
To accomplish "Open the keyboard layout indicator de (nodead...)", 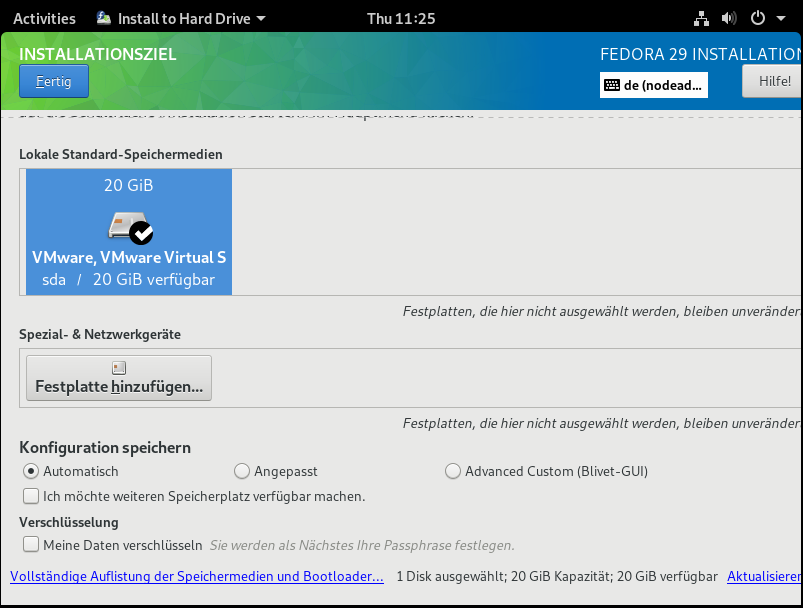I will 654,85.
